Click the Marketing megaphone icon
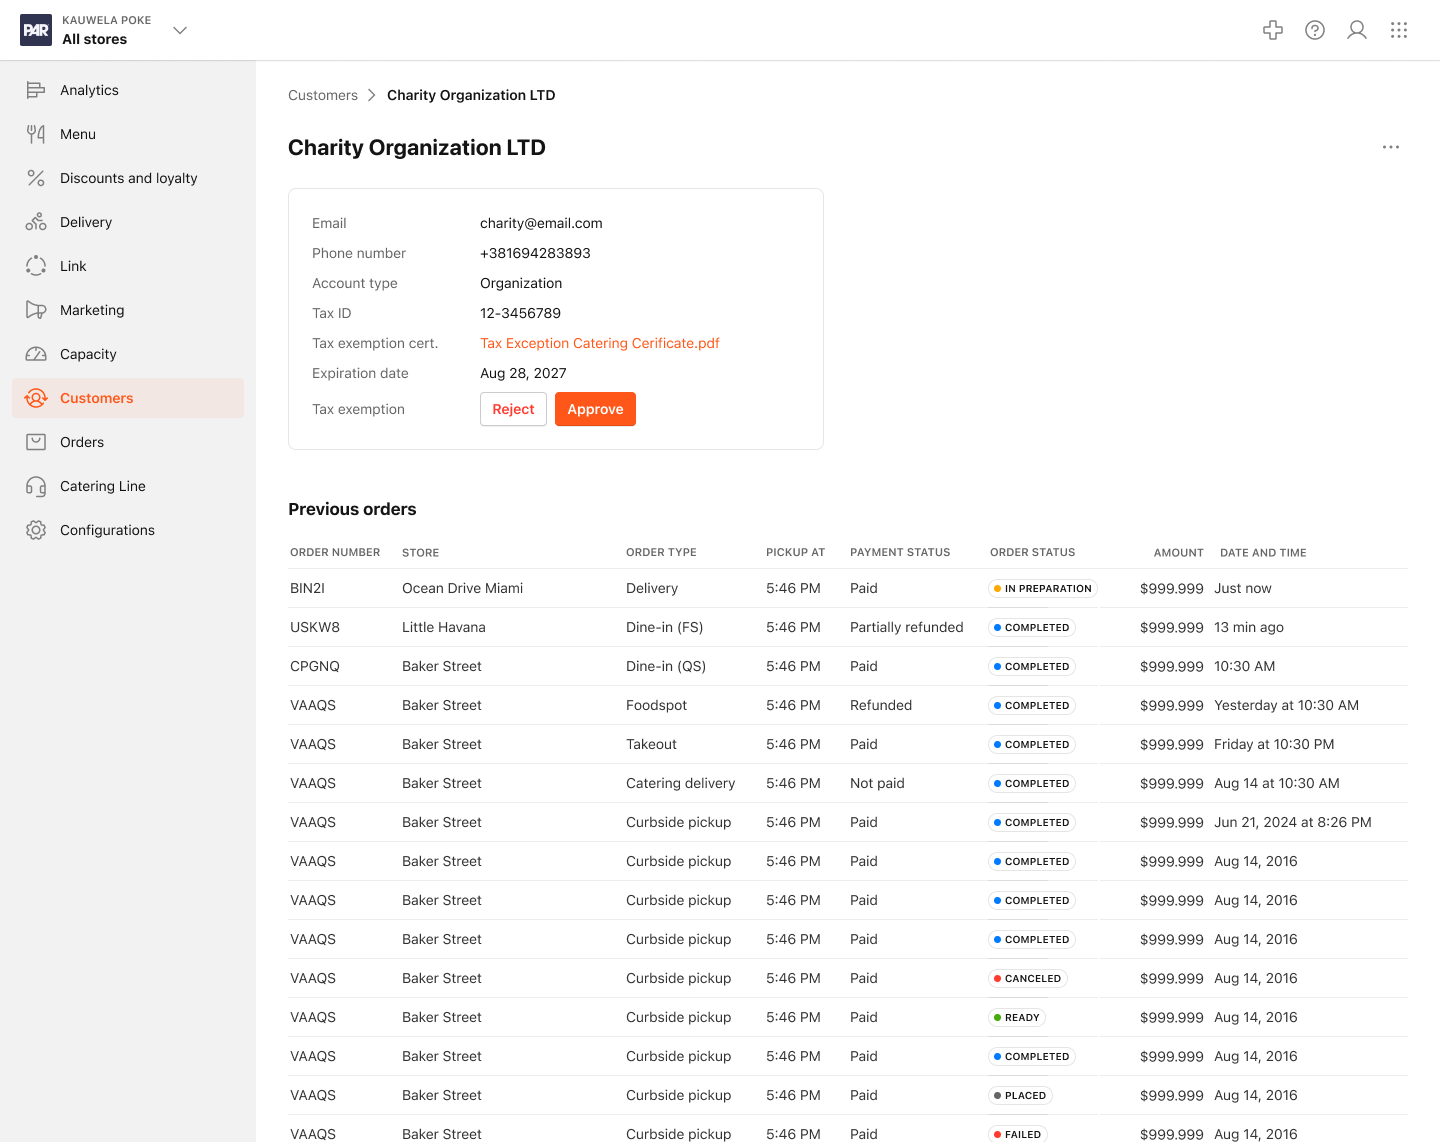 pyautogui.click(x=36, y=310)
